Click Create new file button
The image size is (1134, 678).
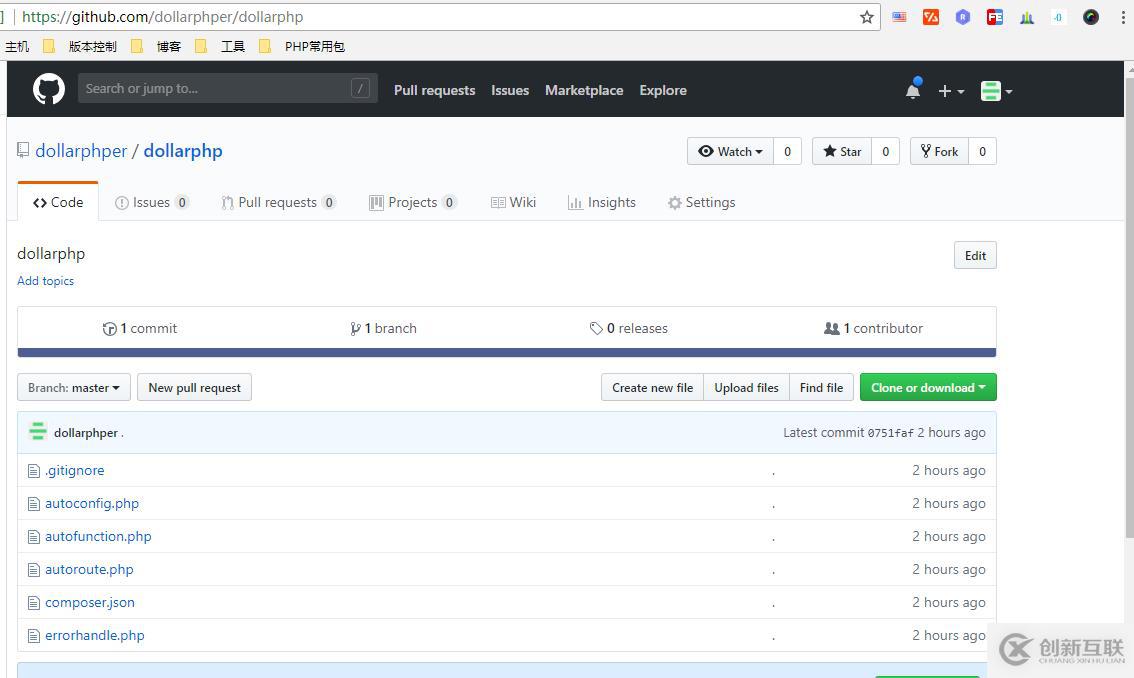point(652,388)
